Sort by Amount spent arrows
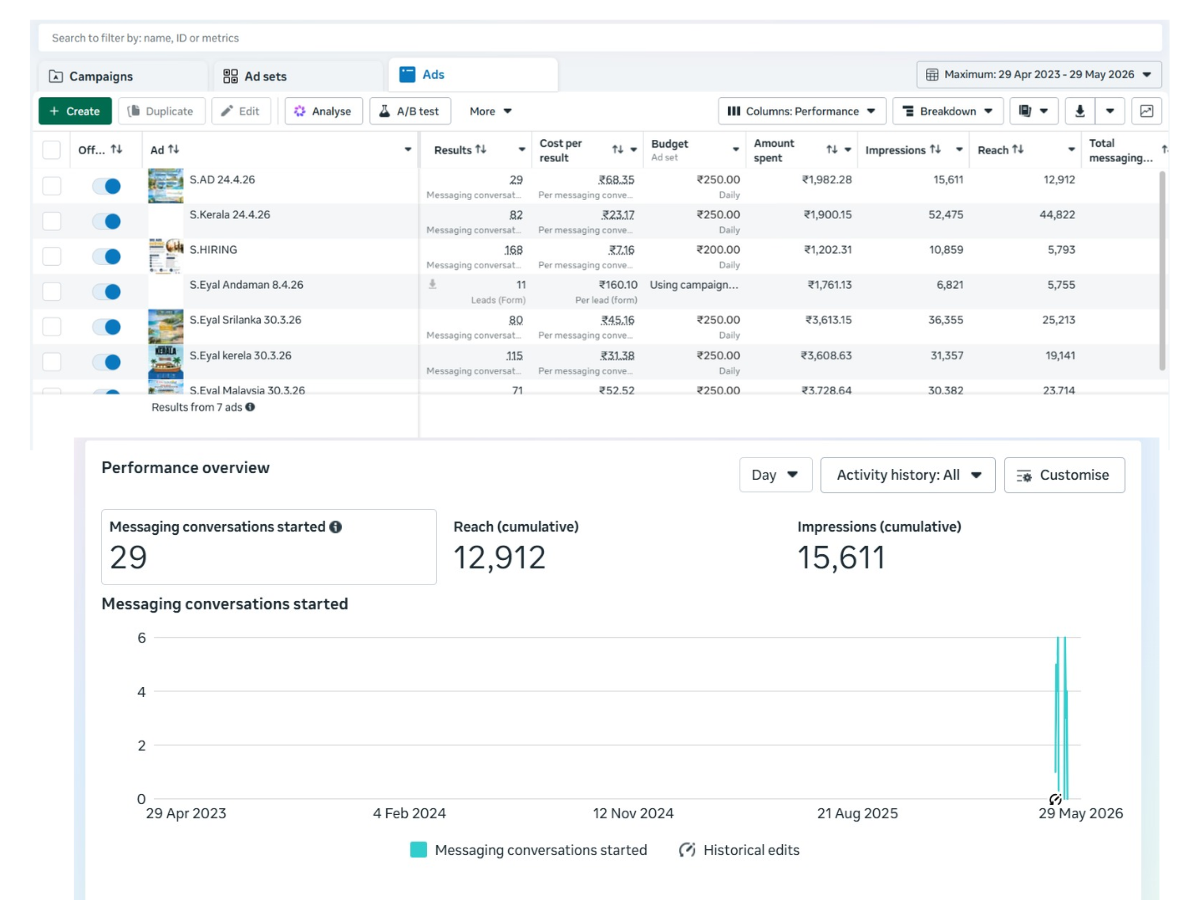 pos(831,150)
